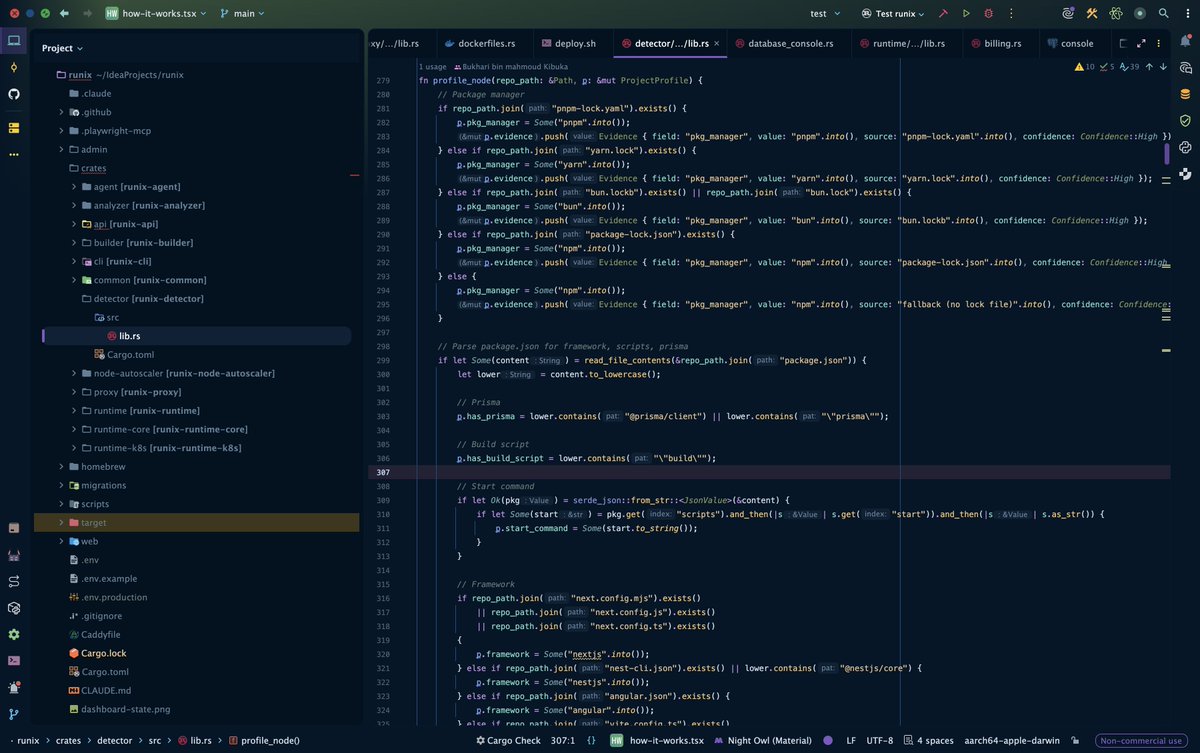Click the green atom toolbar icon

[1116, 14]
